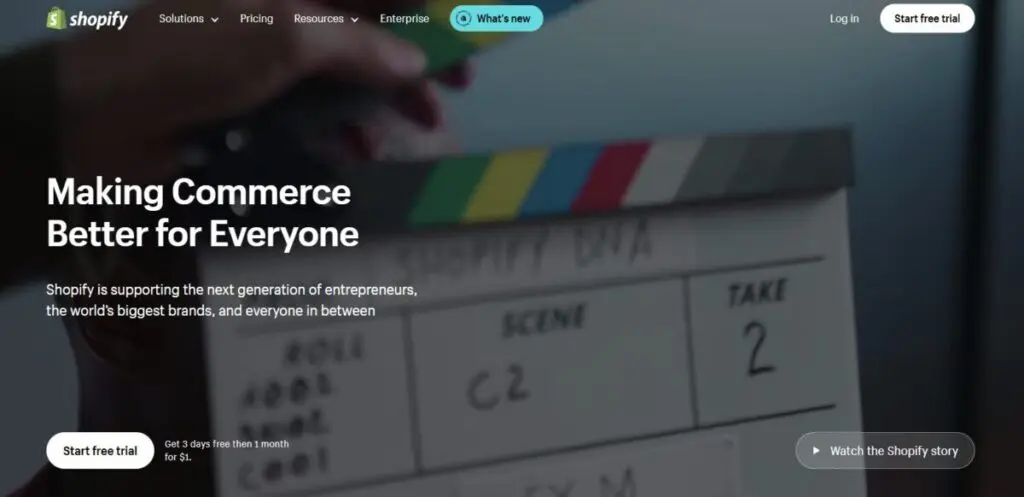Watch the Shopify story video
1024x497 pixels.
885,451
